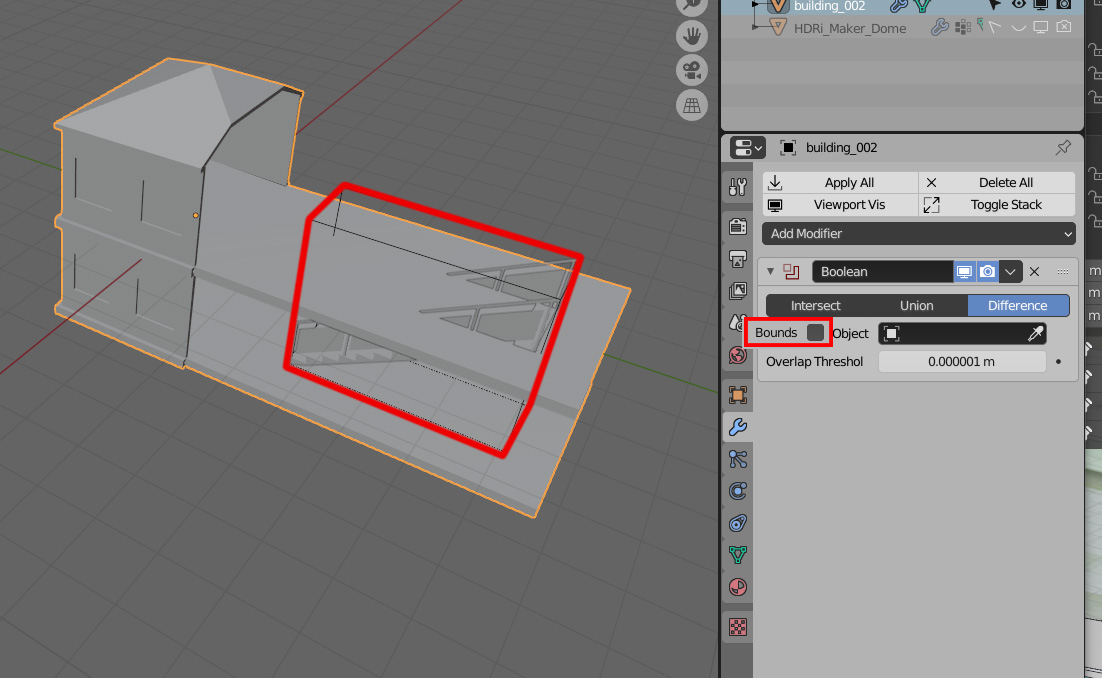Click the animate dot beside Overlap Threshold

(x=1058, y=362)
